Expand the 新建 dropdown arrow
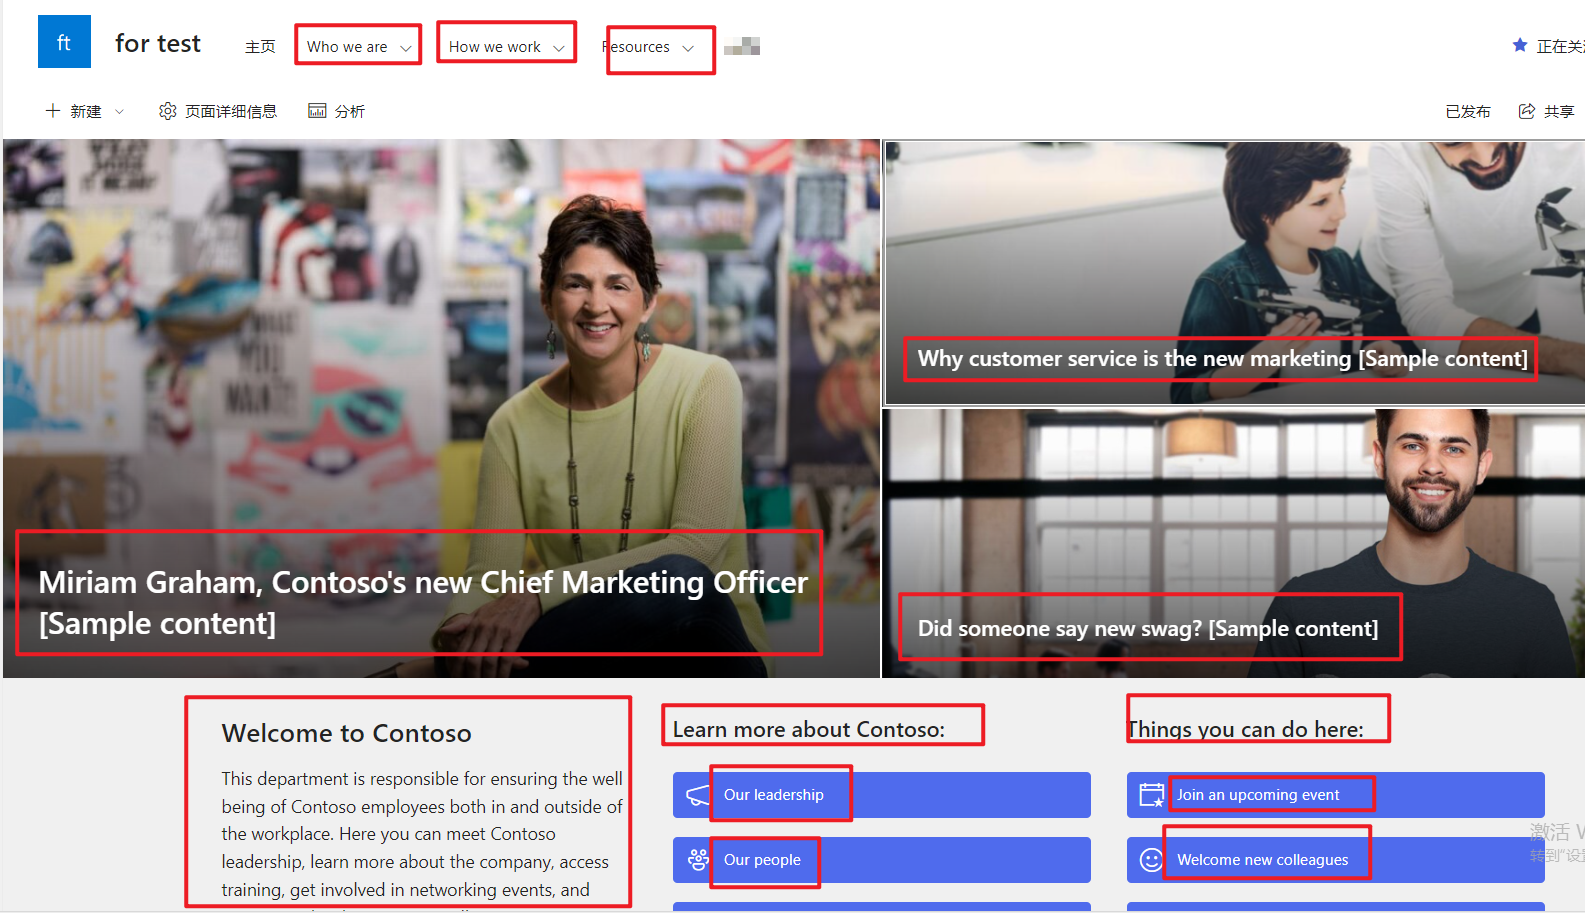Viewport: 1585px width, 913px height. (119, 111)
